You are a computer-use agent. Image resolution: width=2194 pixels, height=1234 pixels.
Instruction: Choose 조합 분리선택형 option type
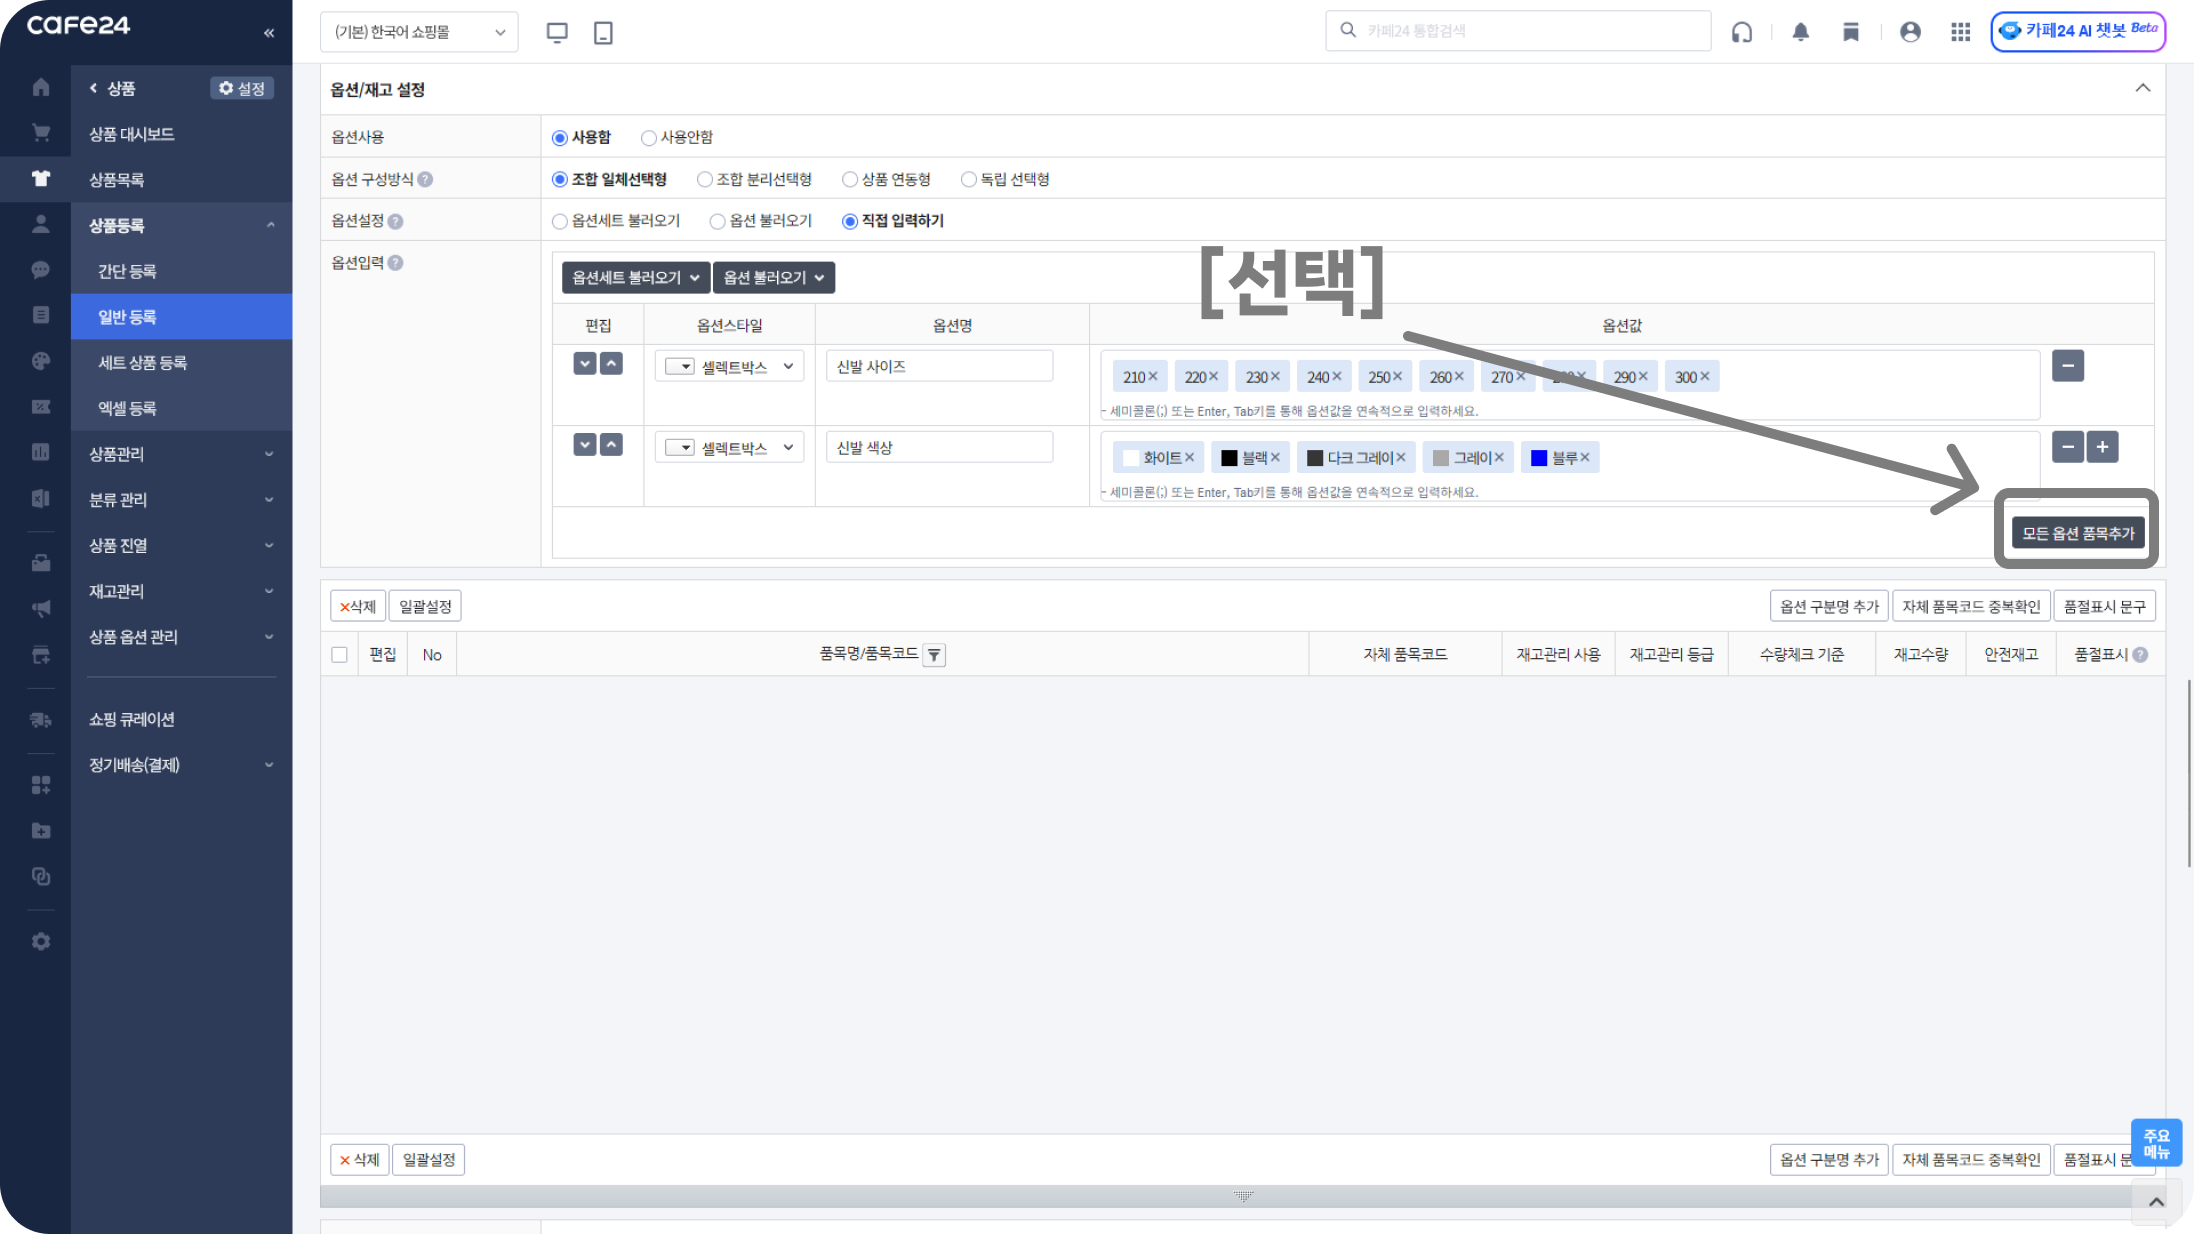[x=705, y=180]
